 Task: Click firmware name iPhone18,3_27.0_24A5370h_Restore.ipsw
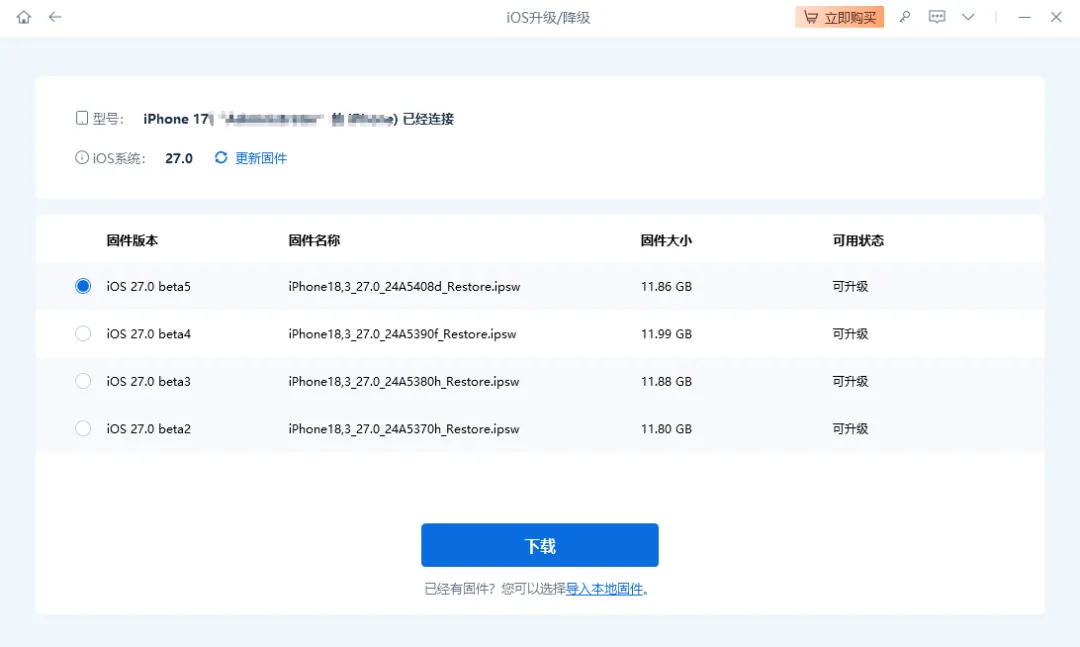(404, 429)
